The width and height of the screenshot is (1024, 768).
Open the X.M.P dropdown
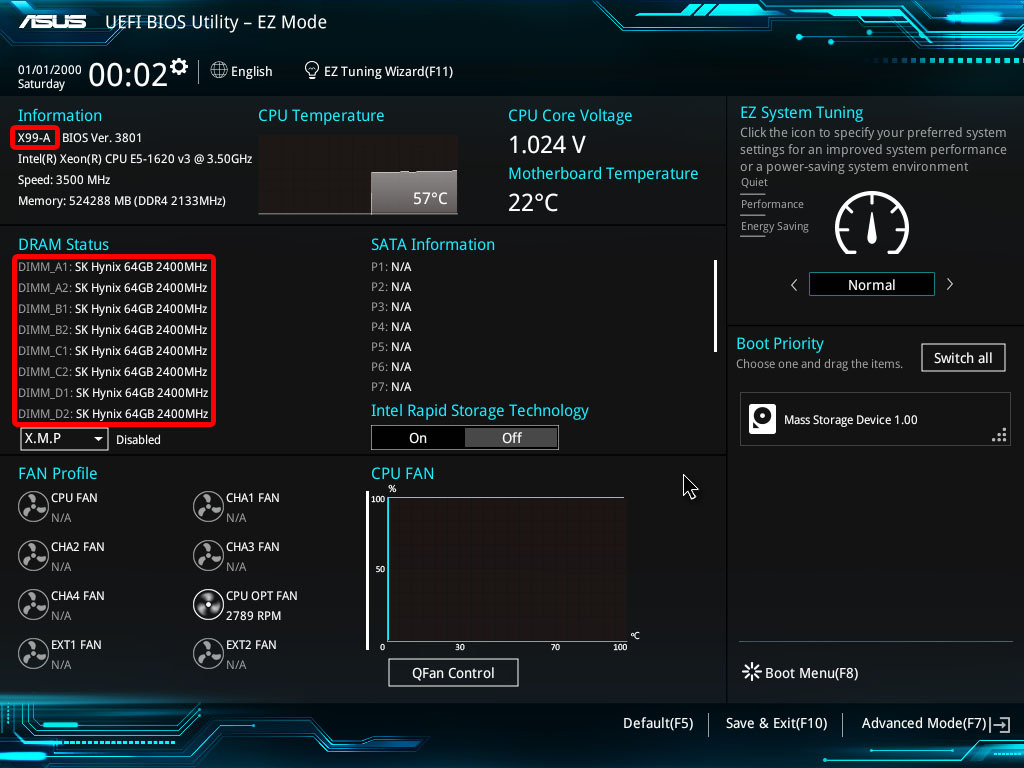pos(64,439)
